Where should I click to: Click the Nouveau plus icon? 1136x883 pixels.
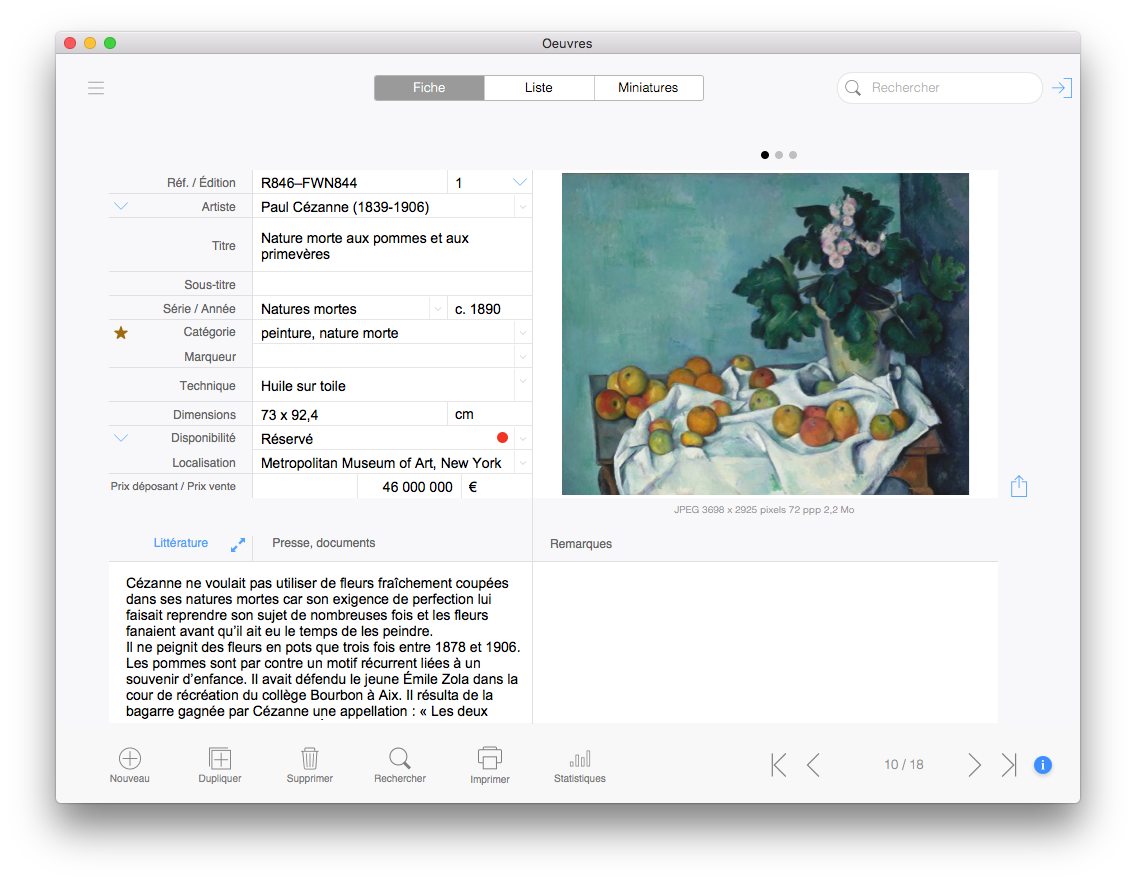(x=130, y=759)
